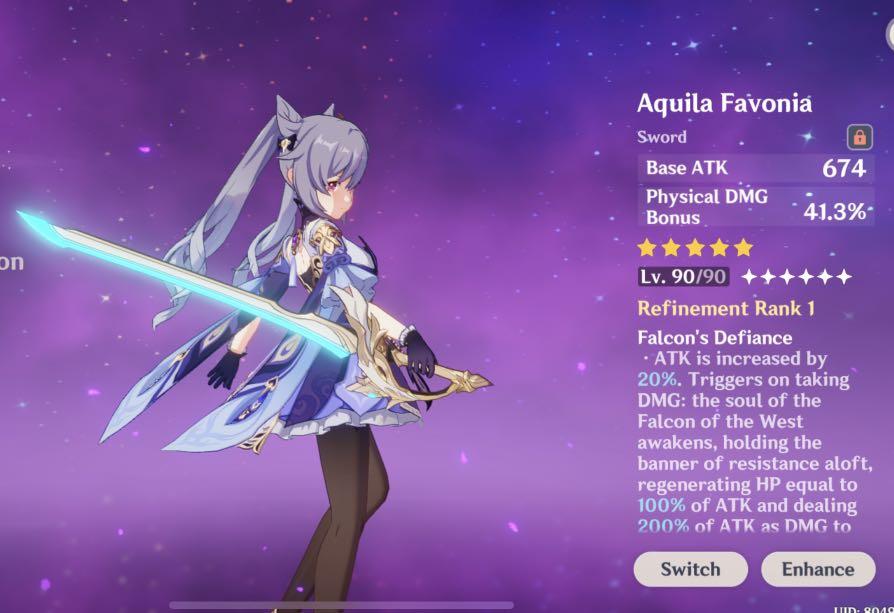Click the Sword weapon type label

(x=661, y=137)
